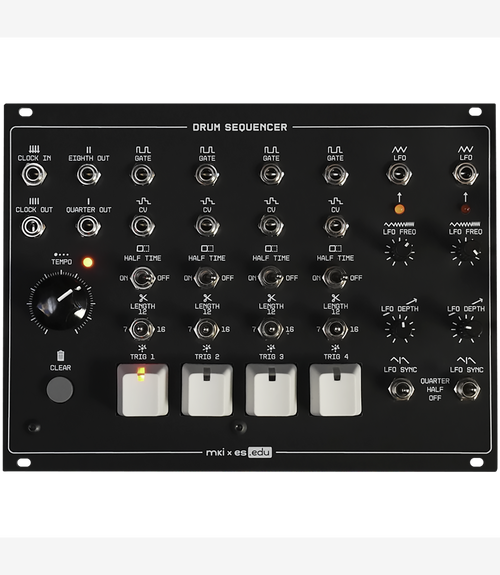Click the LFO jack above the bright orange LED
Screen dimensions: 500x575
[x=399, y=174]
